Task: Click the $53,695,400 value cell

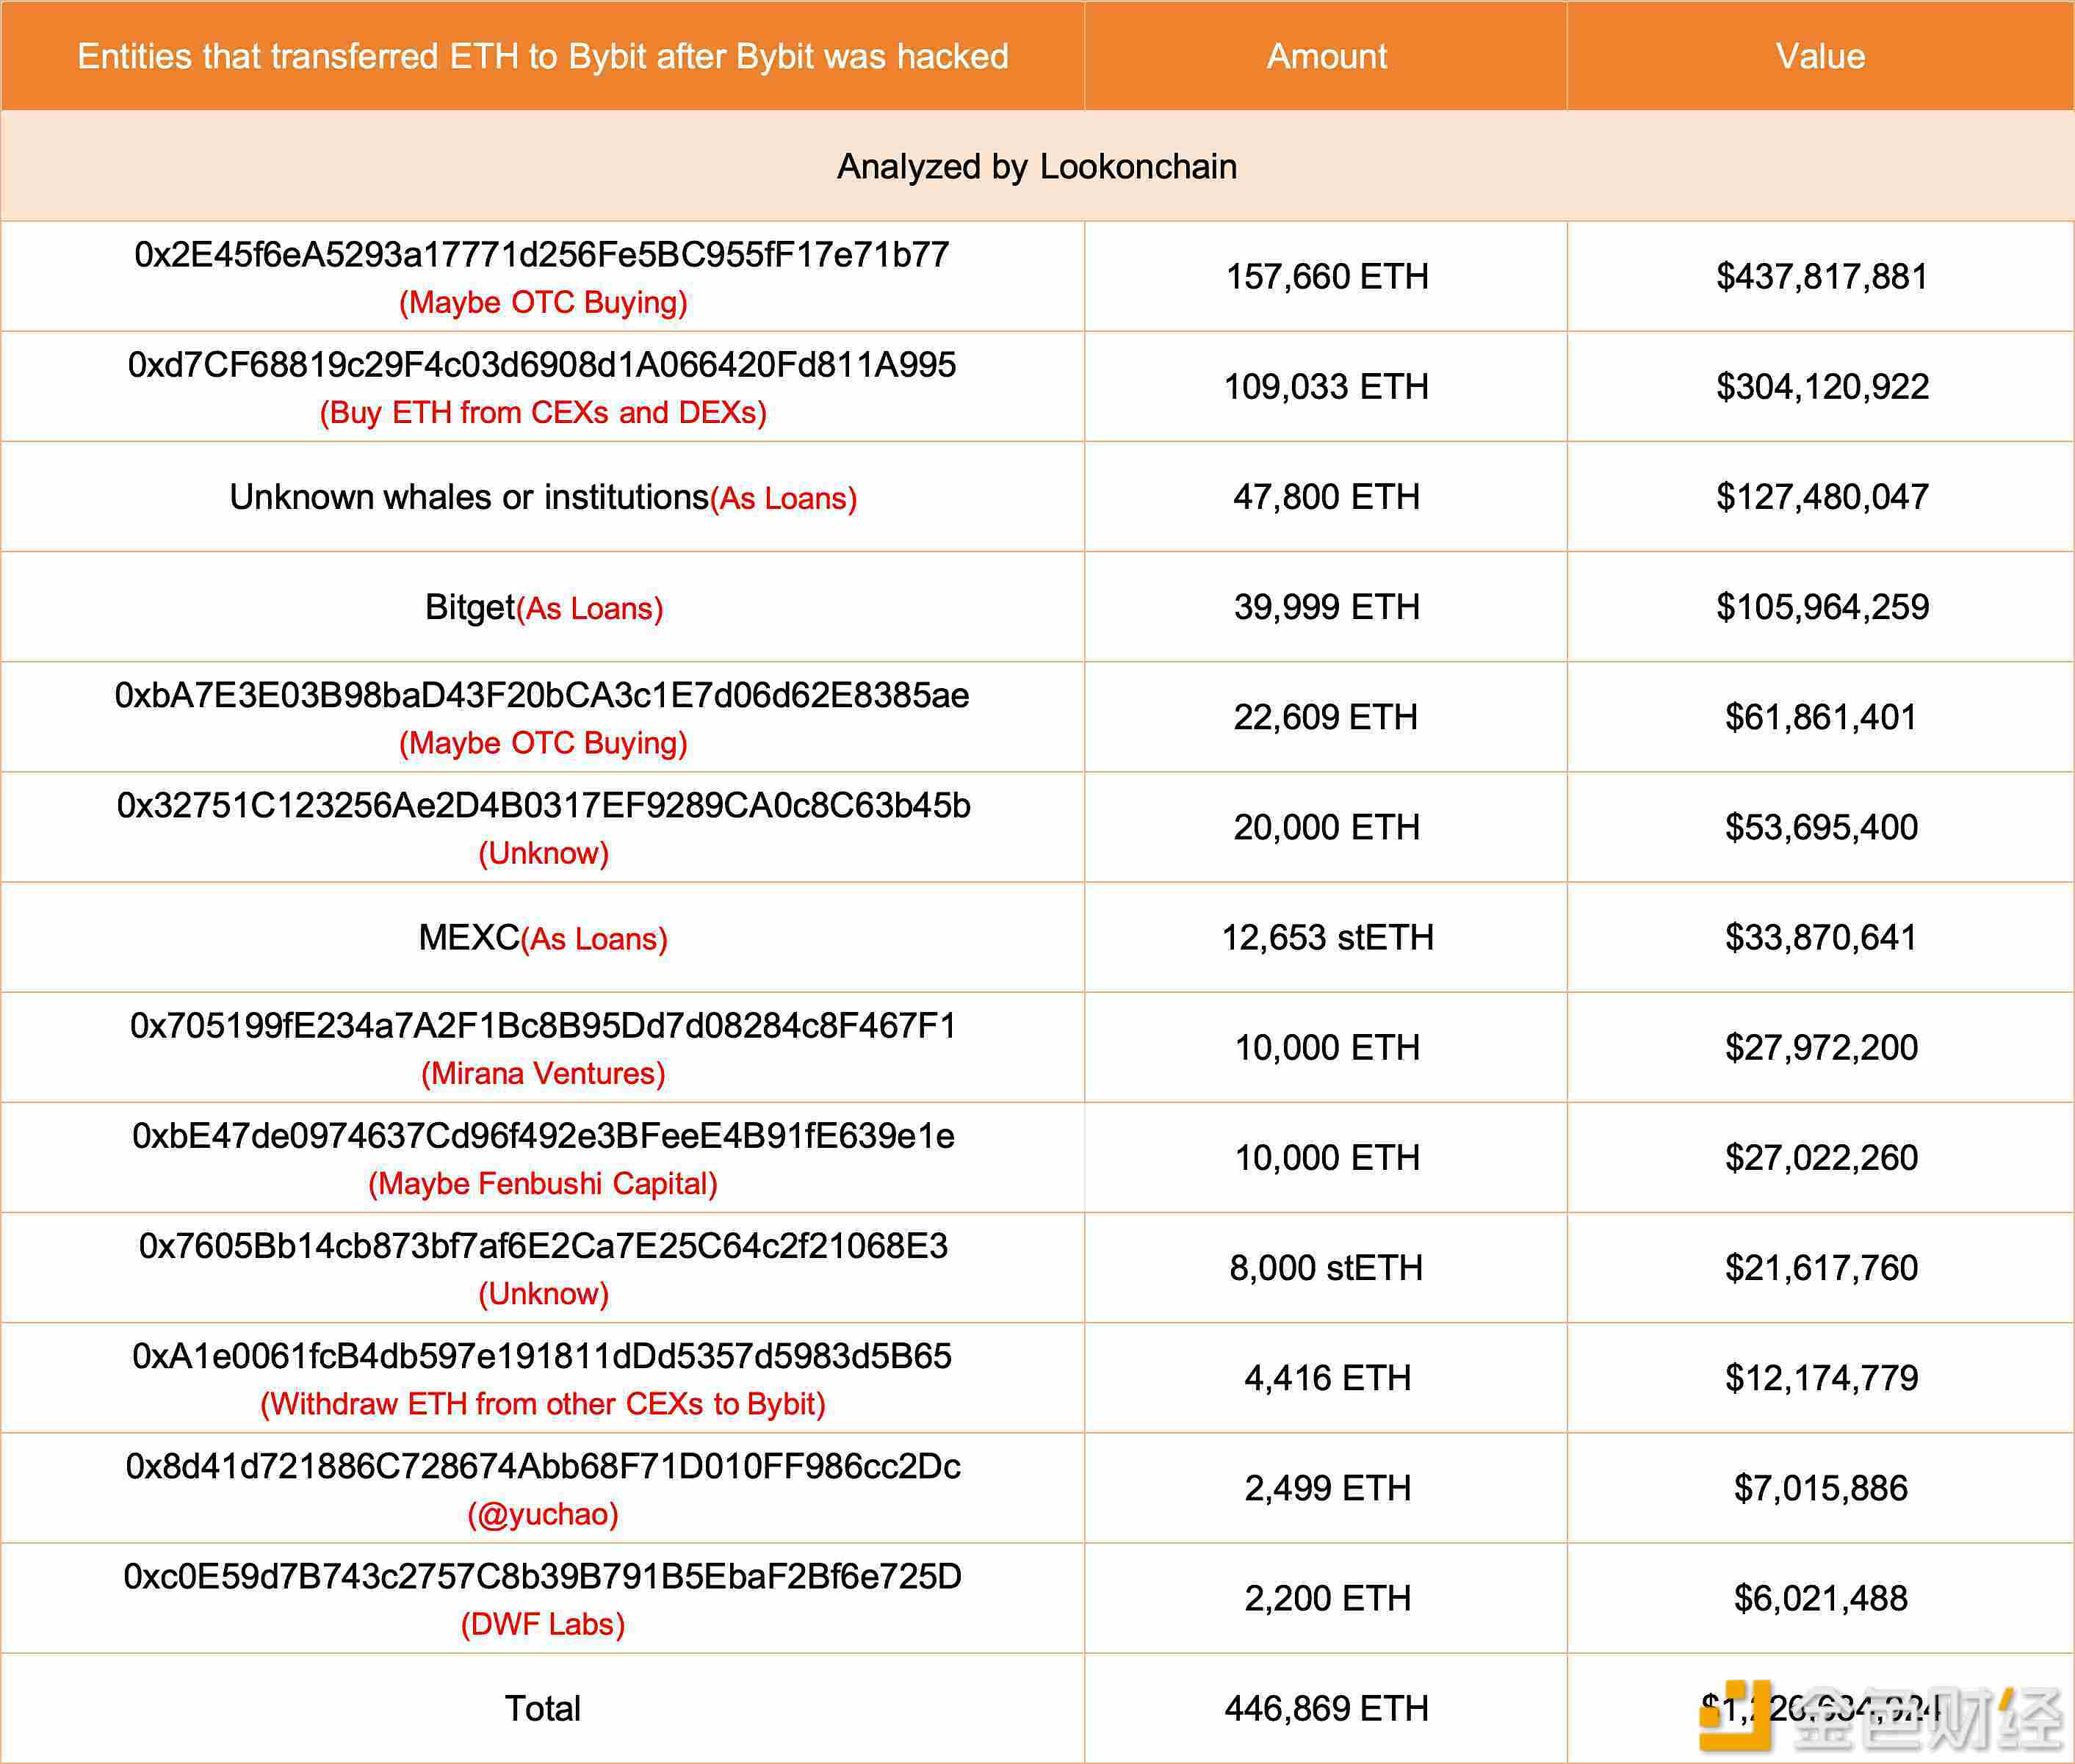Action: click(x=1821, y=826)
